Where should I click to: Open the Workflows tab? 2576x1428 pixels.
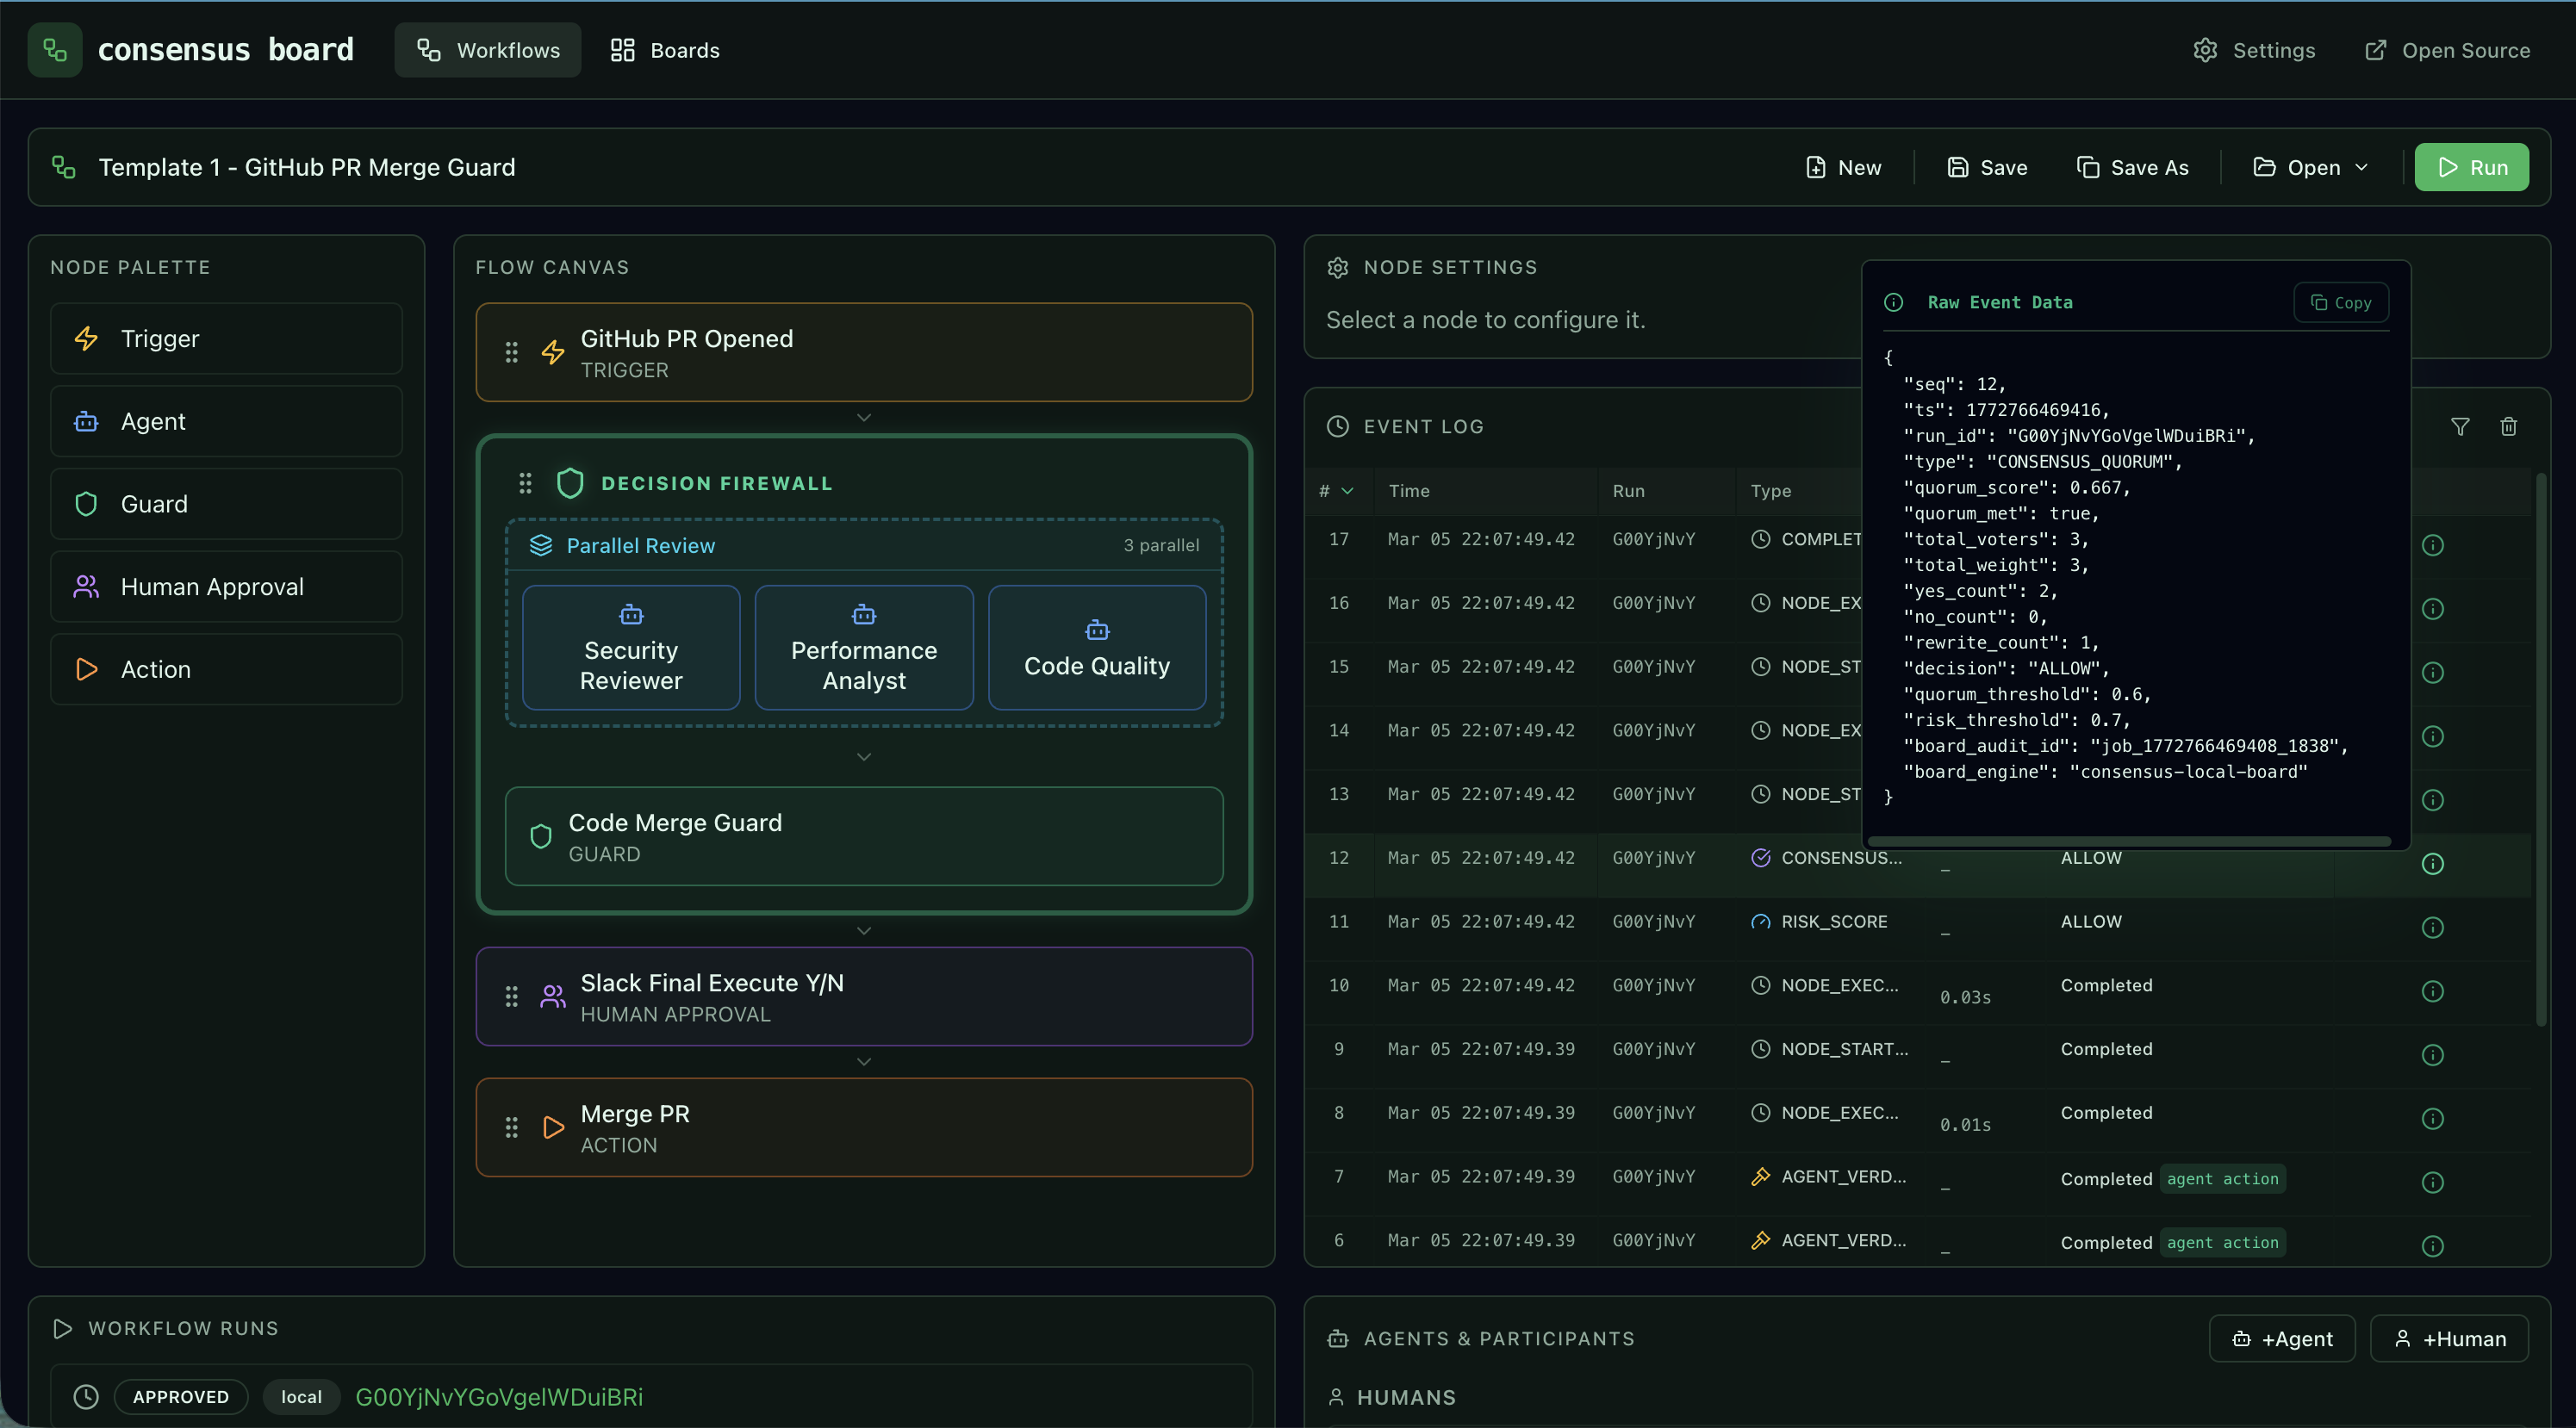(x=488, y=50)
